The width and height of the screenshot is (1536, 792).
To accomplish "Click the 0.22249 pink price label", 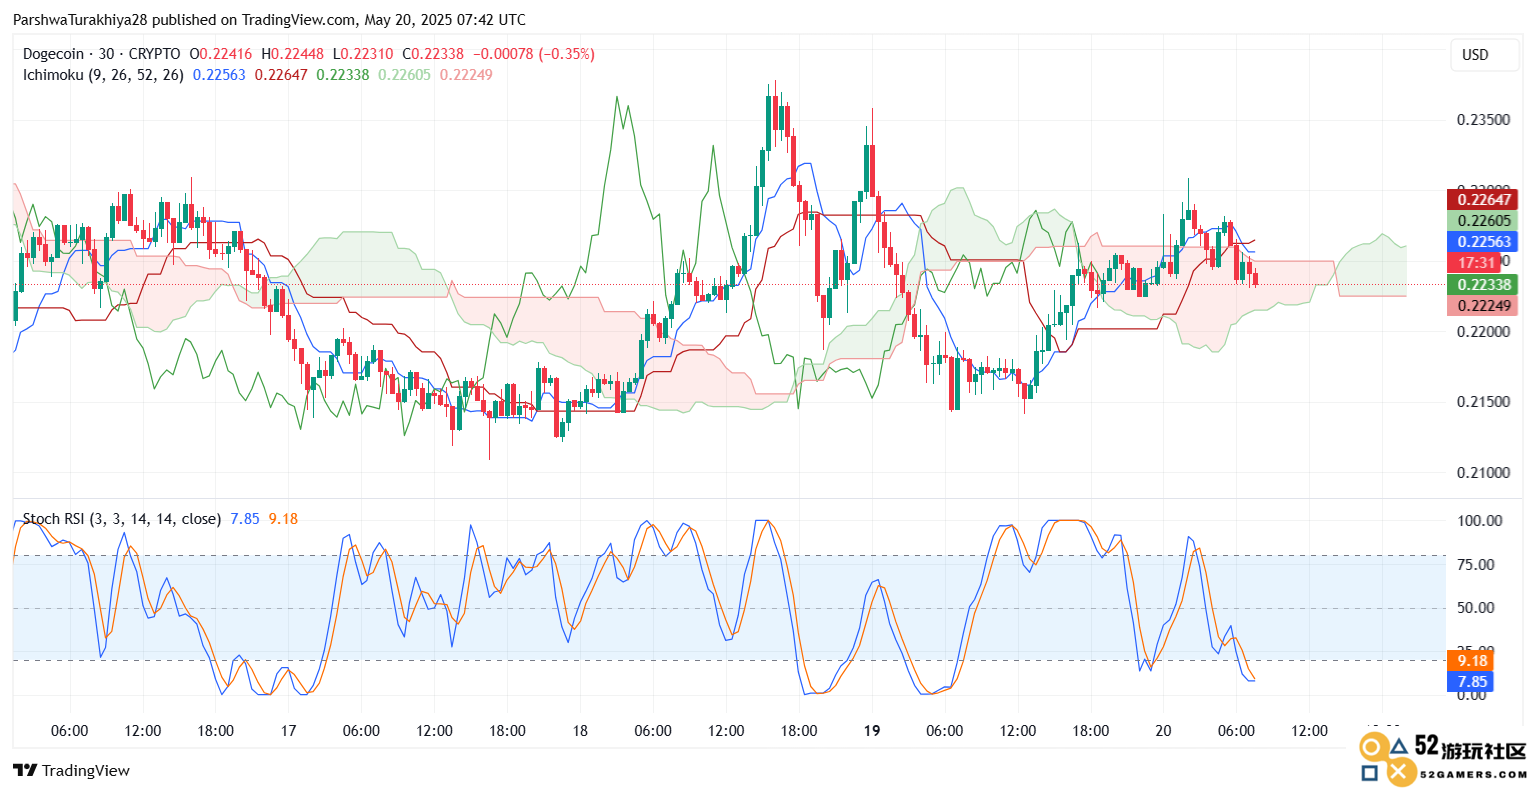I will coord(1484,306).
